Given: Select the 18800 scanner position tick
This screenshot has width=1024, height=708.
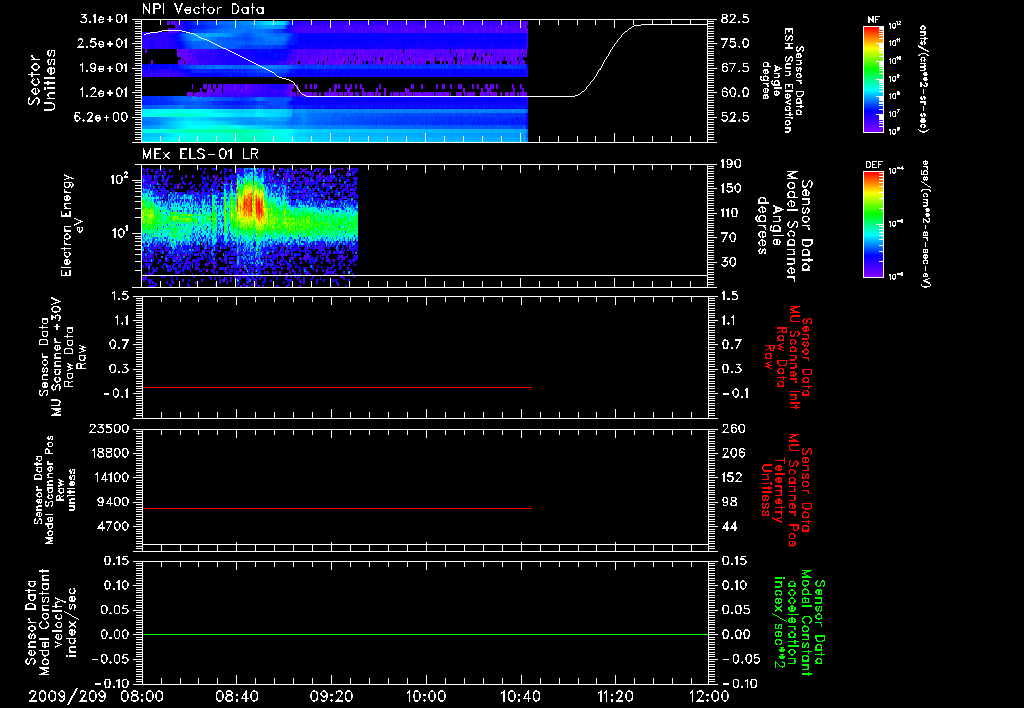Looking at the screenshot, I should click(x=109, y=453).
